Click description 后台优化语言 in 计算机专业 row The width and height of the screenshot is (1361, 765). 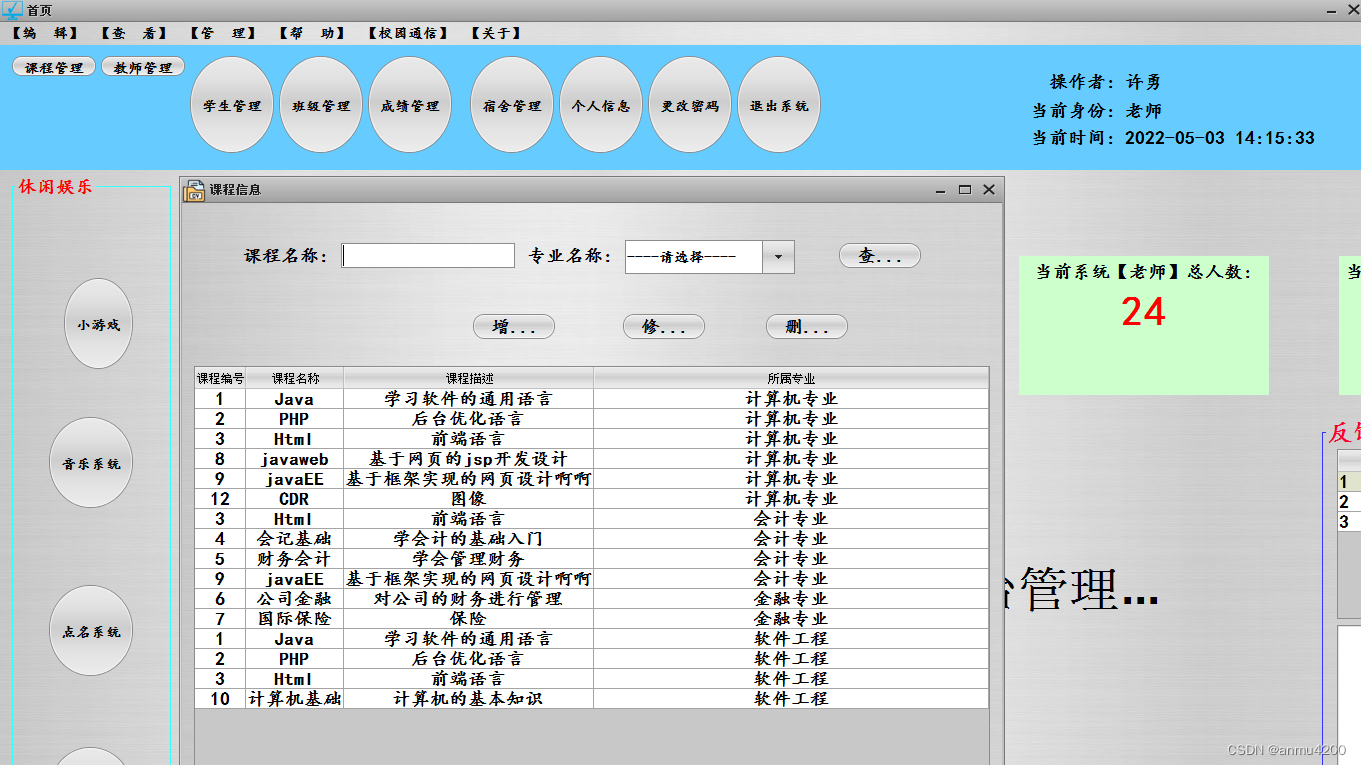click(x=468, y=419)
